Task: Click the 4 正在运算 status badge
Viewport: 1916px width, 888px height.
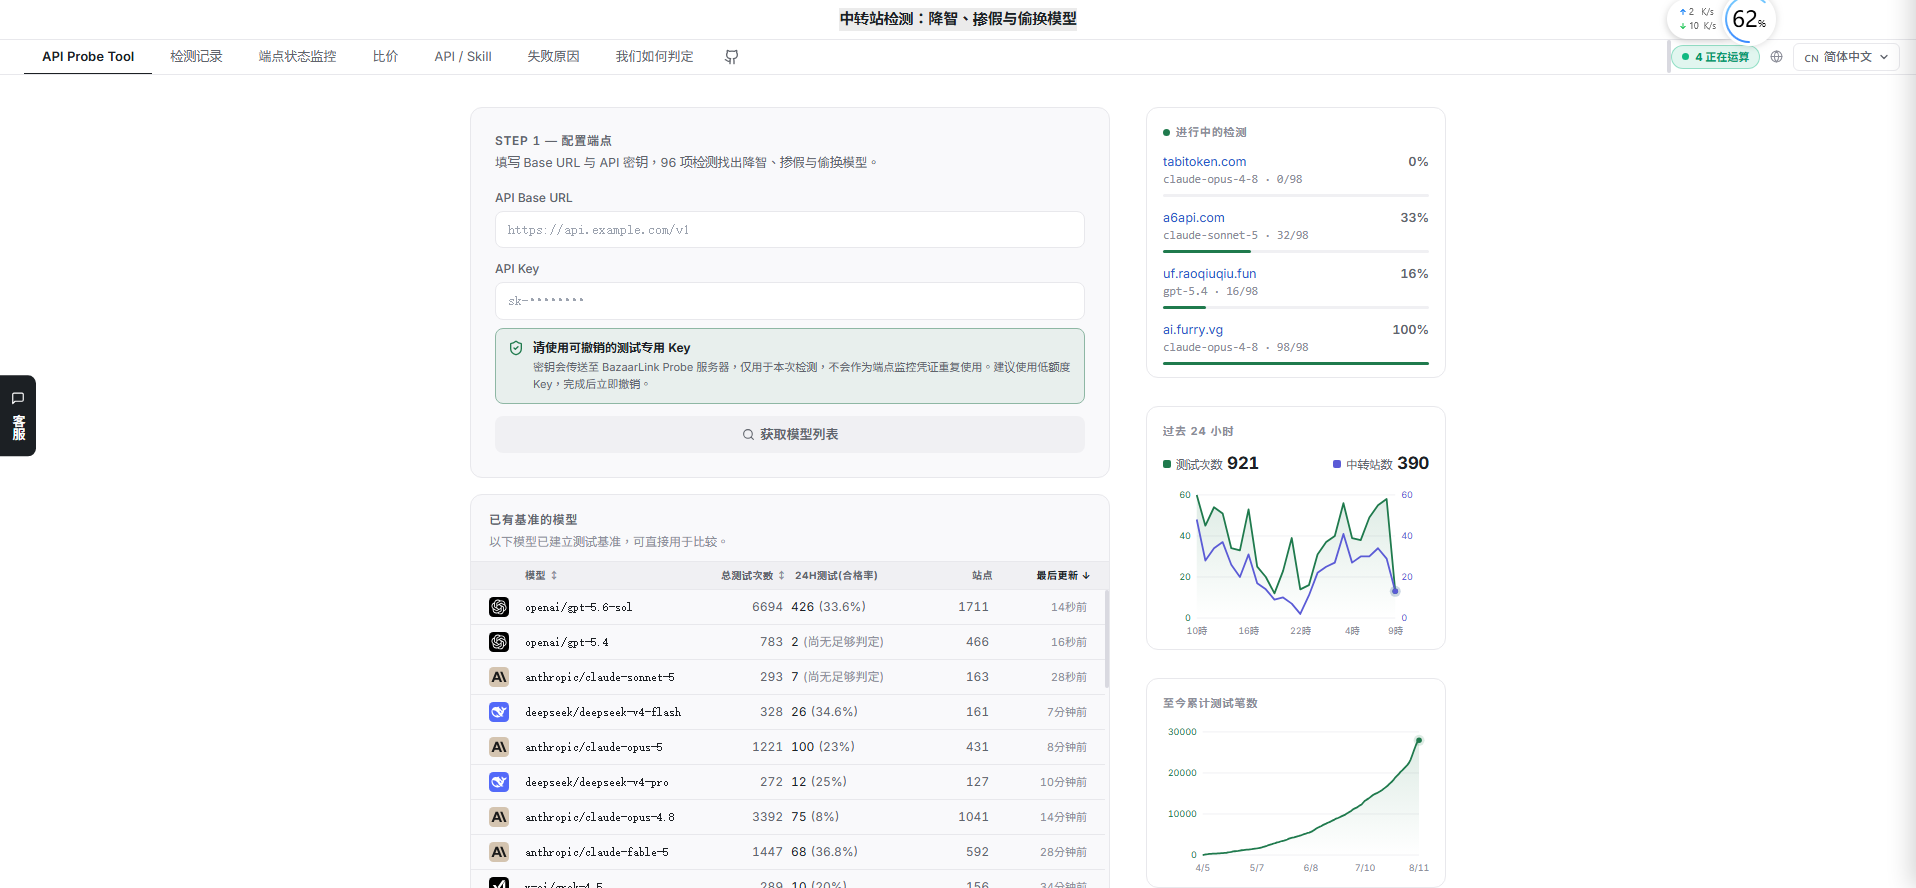Action: pos(1715,57)
